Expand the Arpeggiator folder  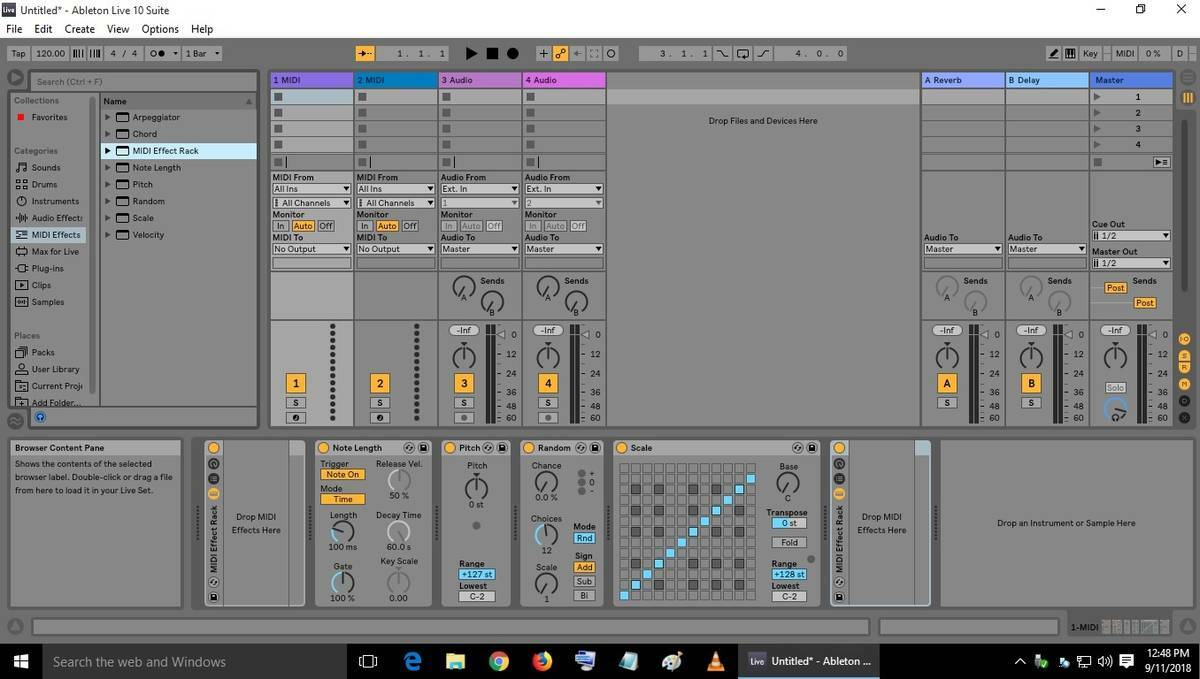click(x=108, y=117)
